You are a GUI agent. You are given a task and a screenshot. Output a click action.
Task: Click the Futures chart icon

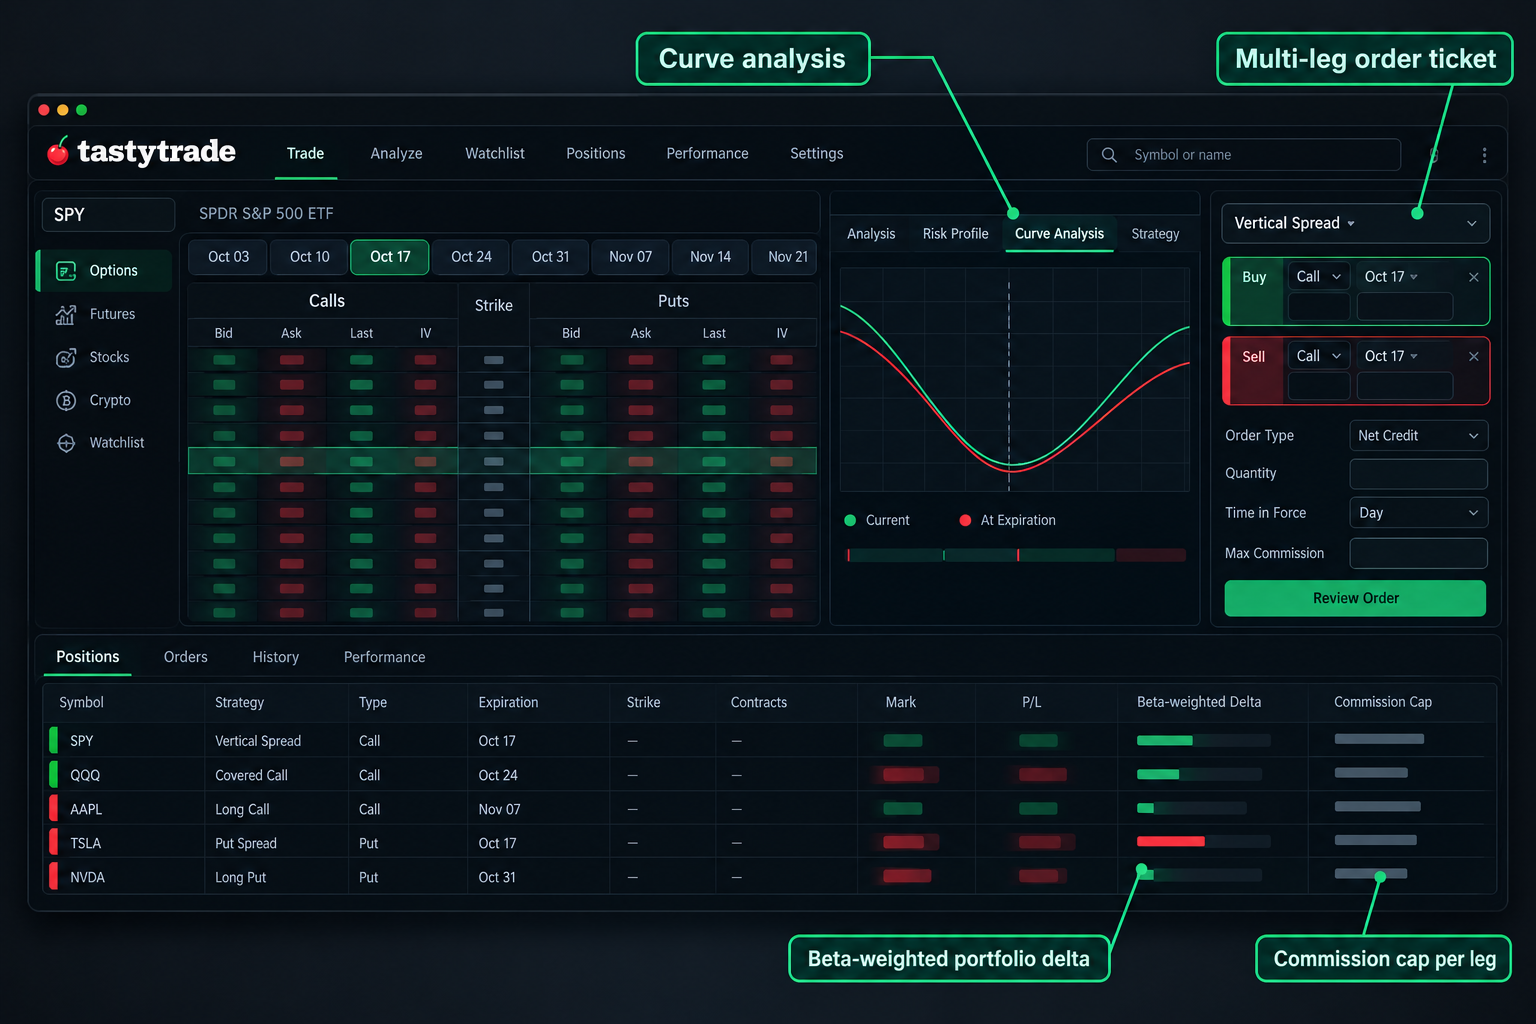[x=66, y=314]
